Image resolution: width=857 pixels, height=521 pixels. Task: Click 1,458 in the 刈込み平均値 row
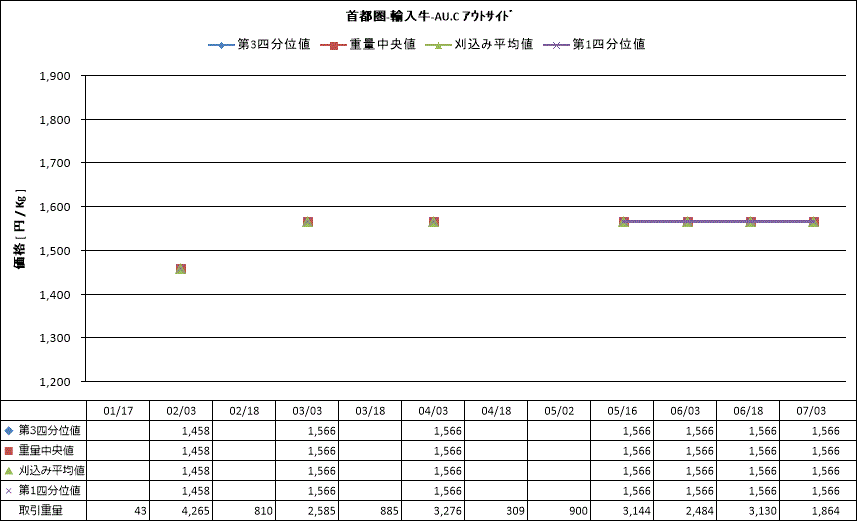pos(196,471)
